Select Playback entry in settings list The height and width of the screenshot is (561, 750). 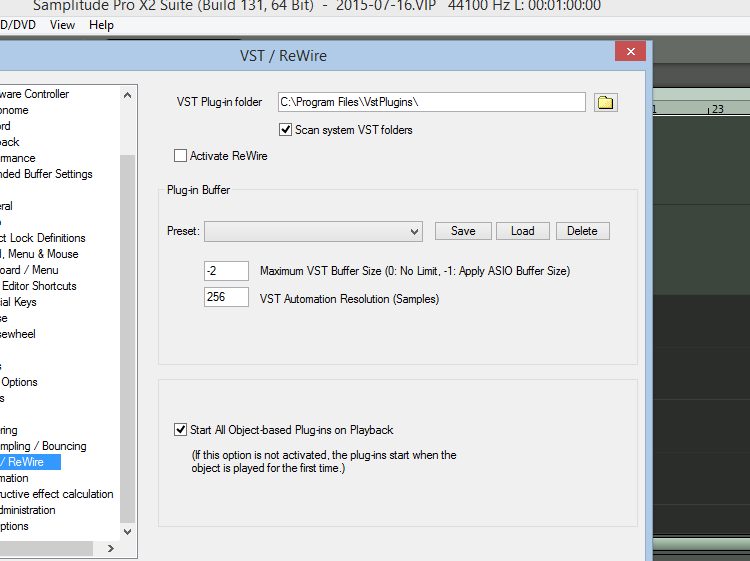point(10,142)
